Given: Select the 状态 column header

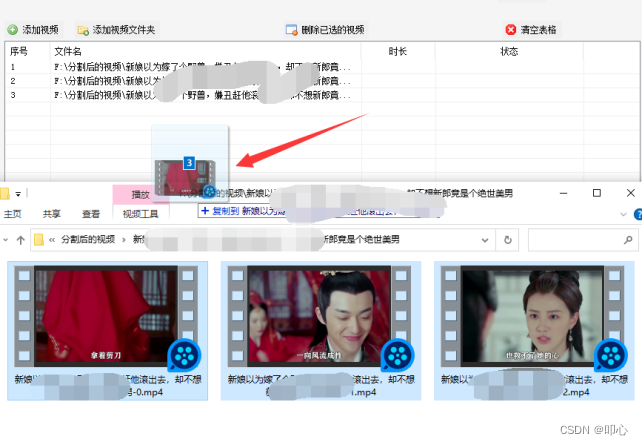Looking at the screenshot, I should pyautogui.click(x=509, y=51).
